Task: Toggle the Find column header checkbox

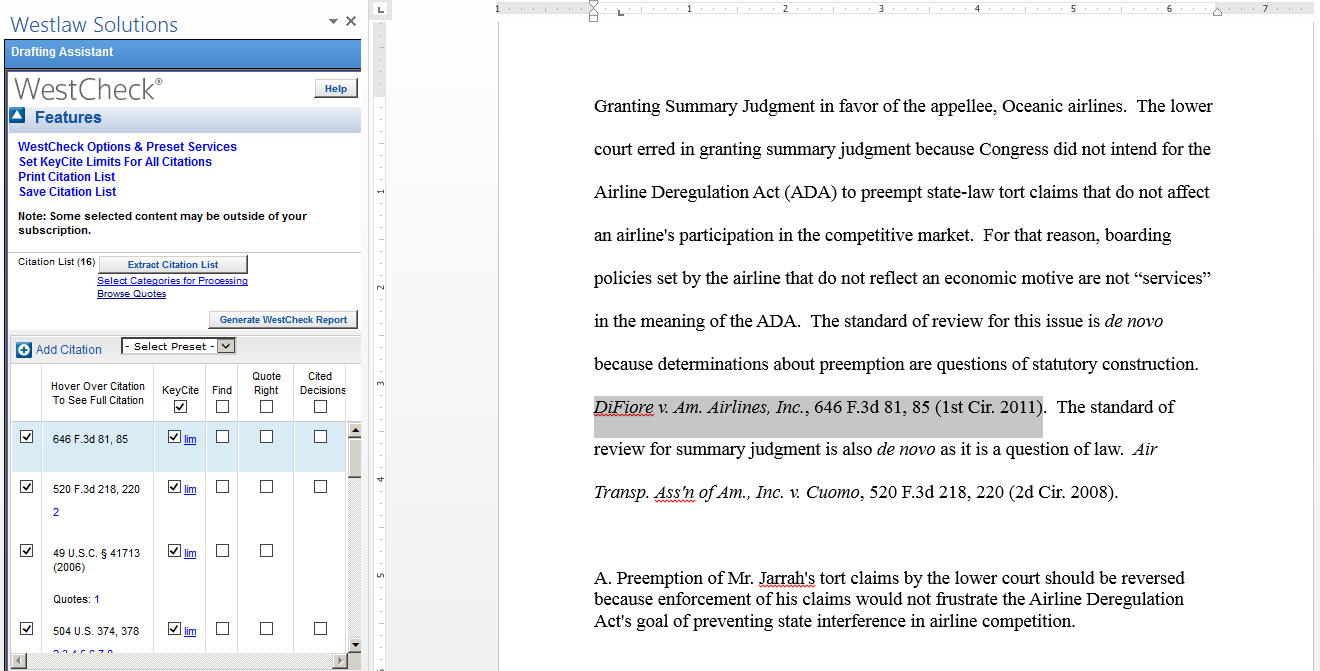Action: 222,406
